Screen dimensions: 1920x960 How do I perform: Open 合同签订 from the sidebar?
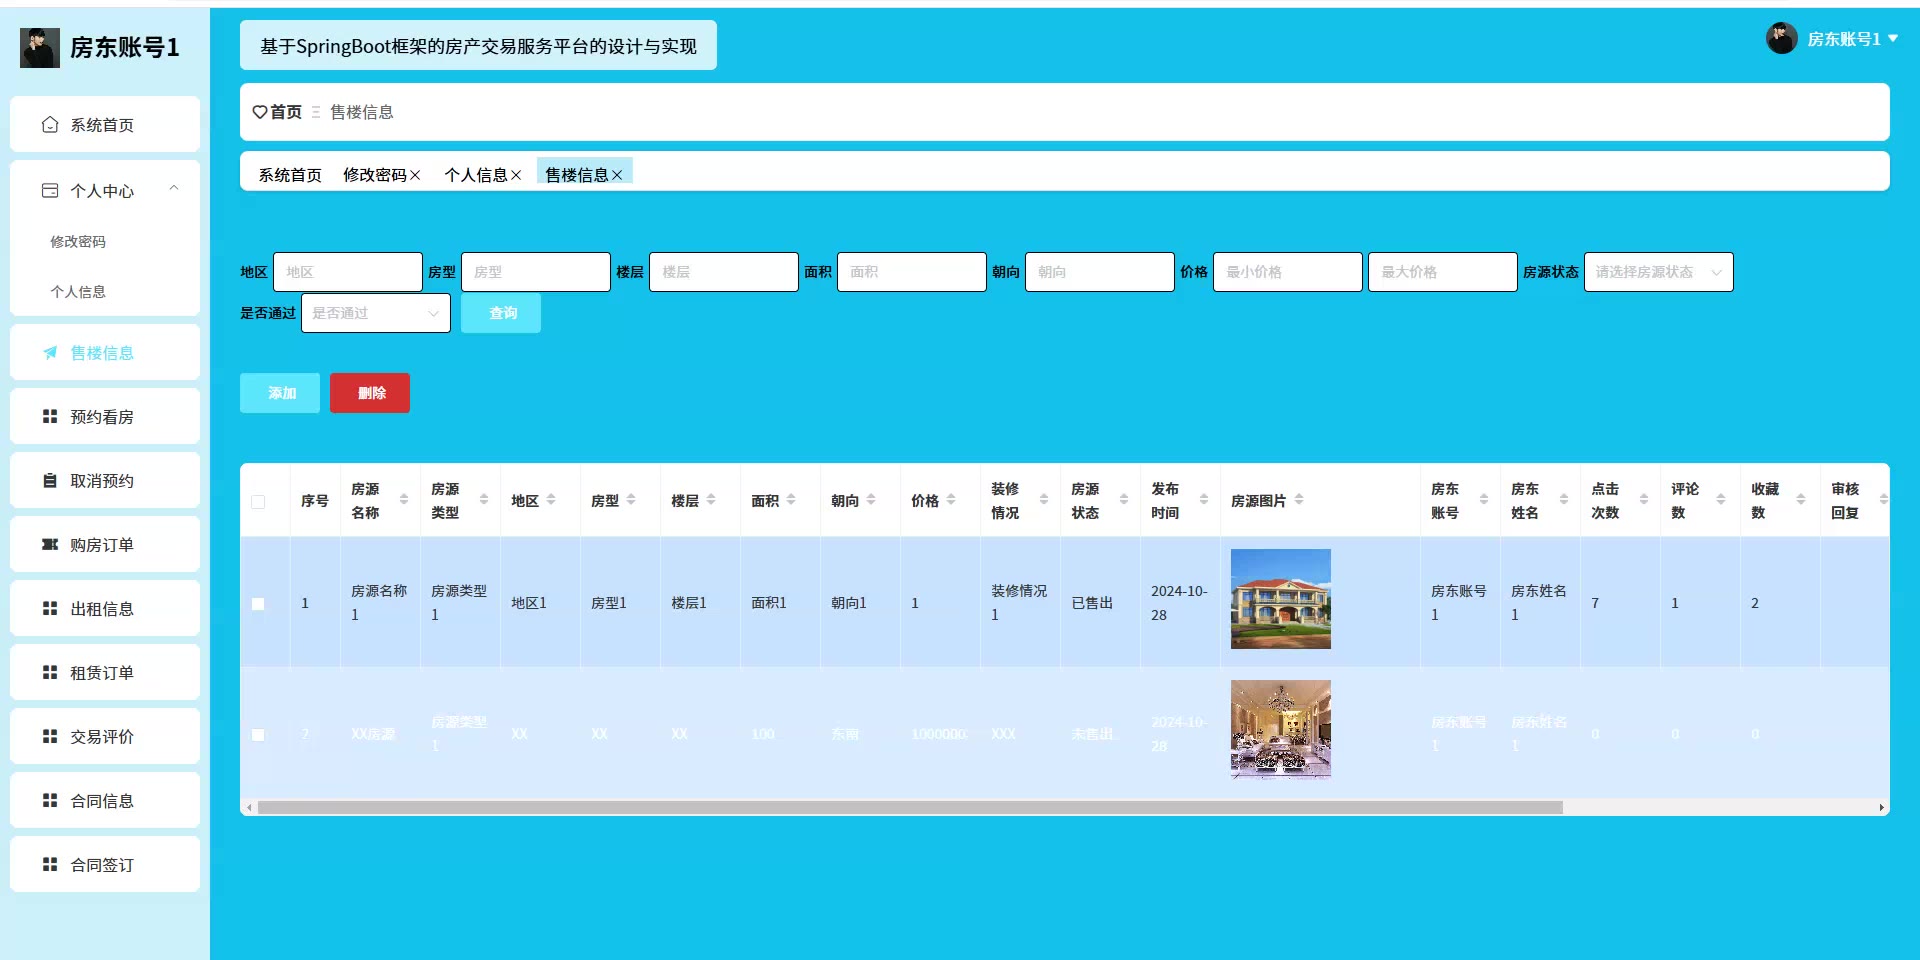coord(105,864)
